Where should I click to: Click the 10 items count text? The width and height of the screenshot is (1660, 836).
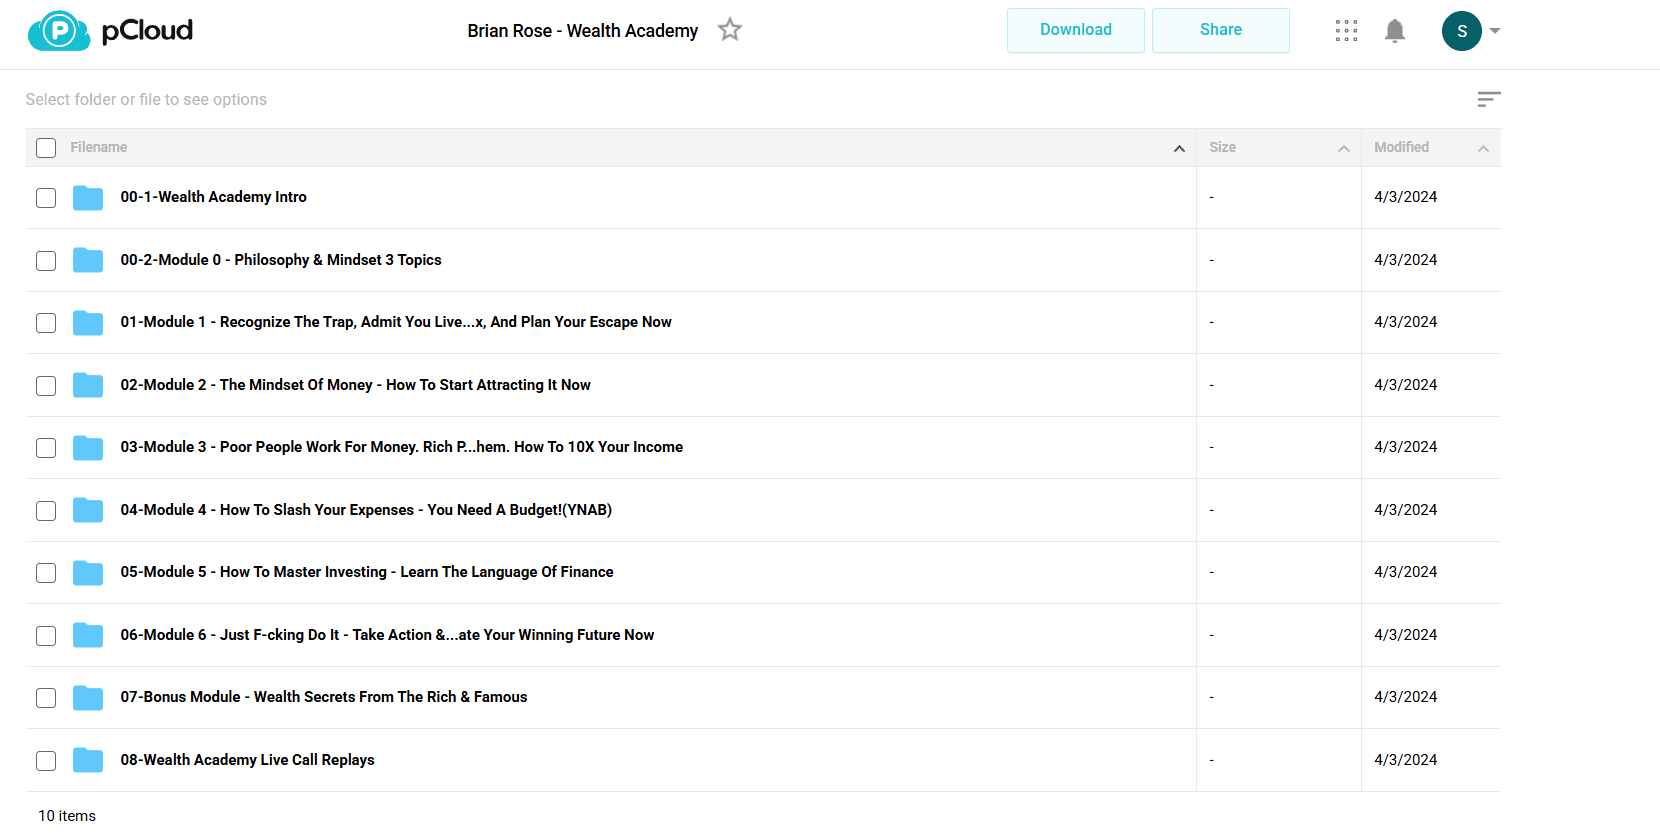coord(67,816)
